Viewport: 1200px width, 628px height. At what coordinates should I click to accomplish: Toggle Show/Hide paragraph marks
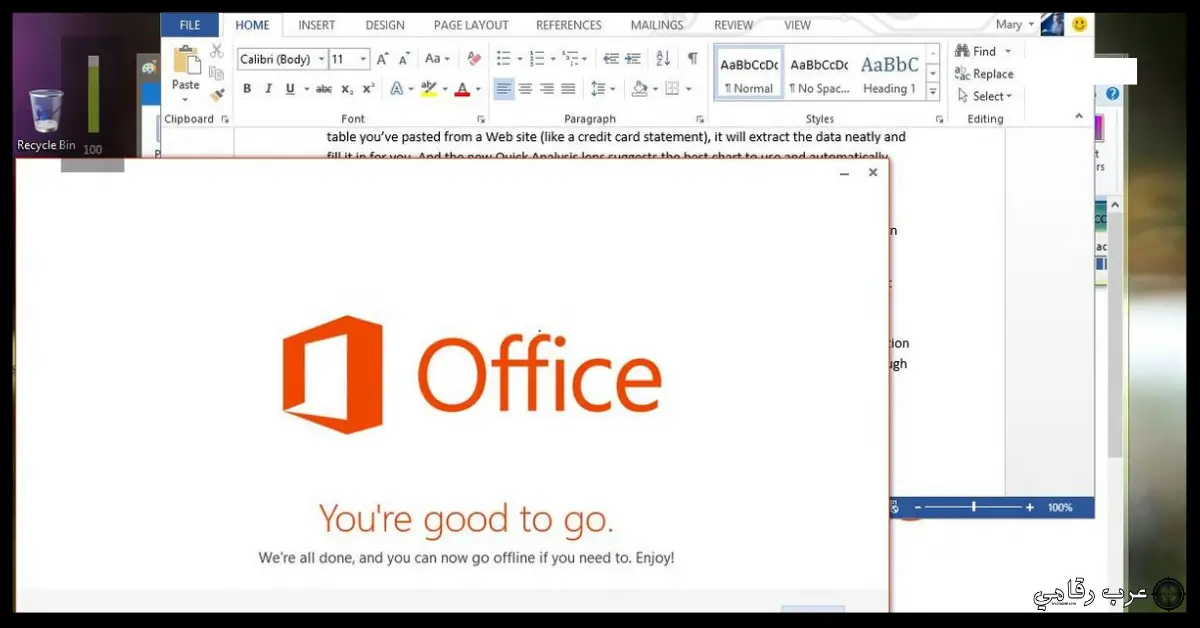[692, 59]
